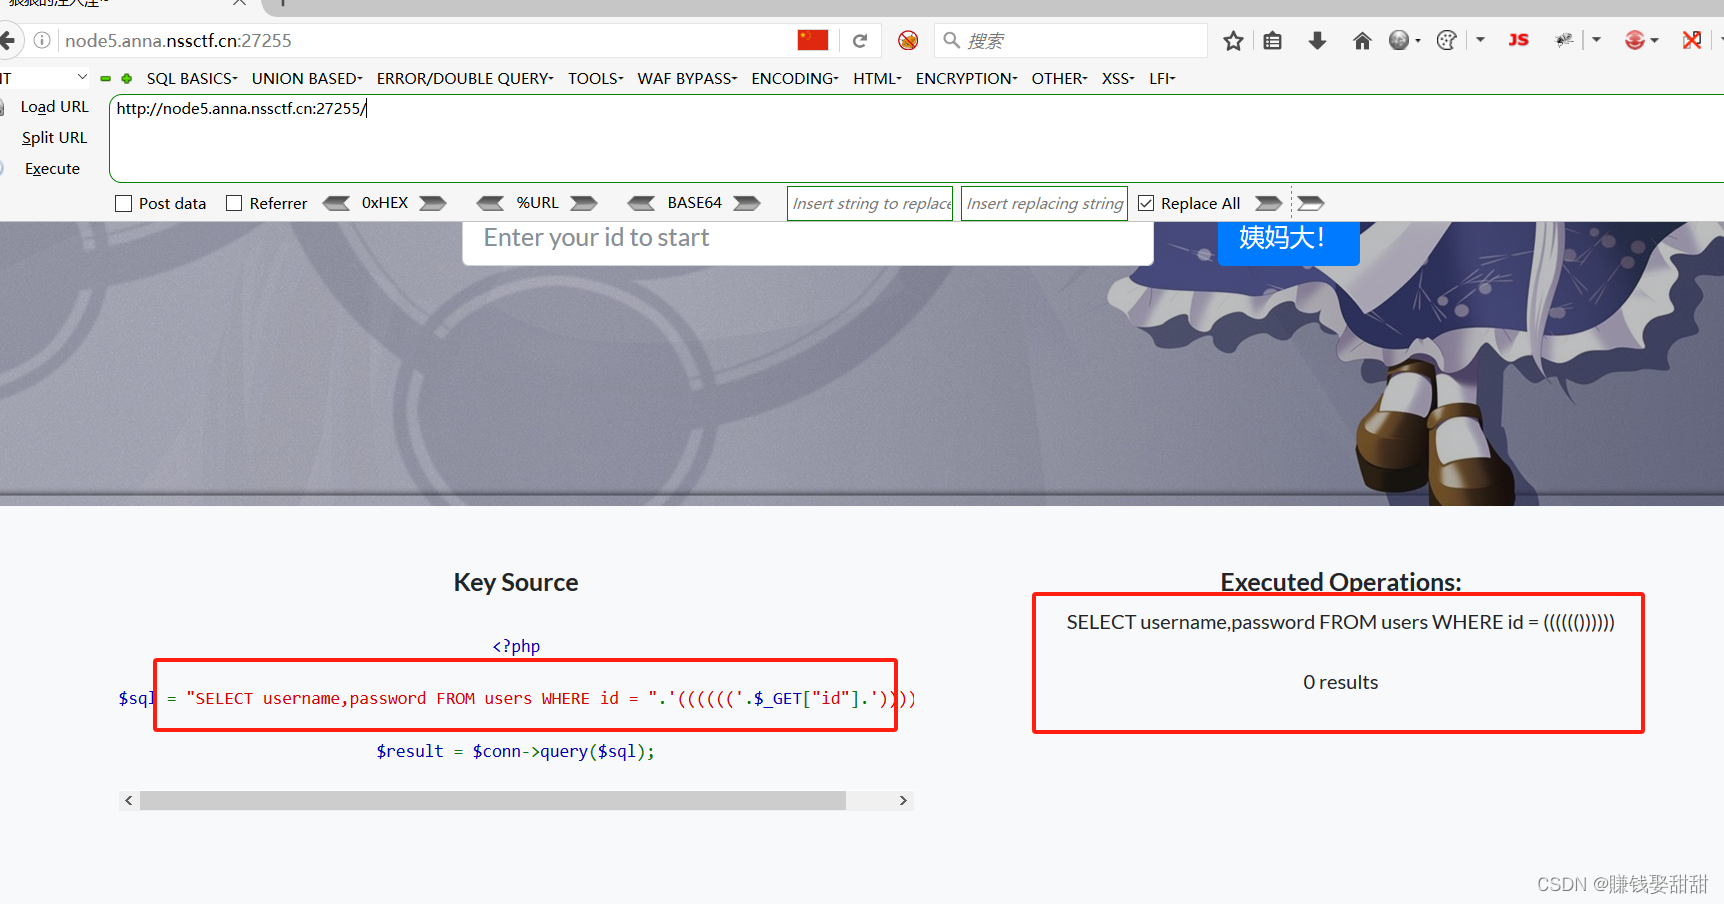1724x904 pixels.
Task: Open the OTHER menu
Action: point(1059,78)
